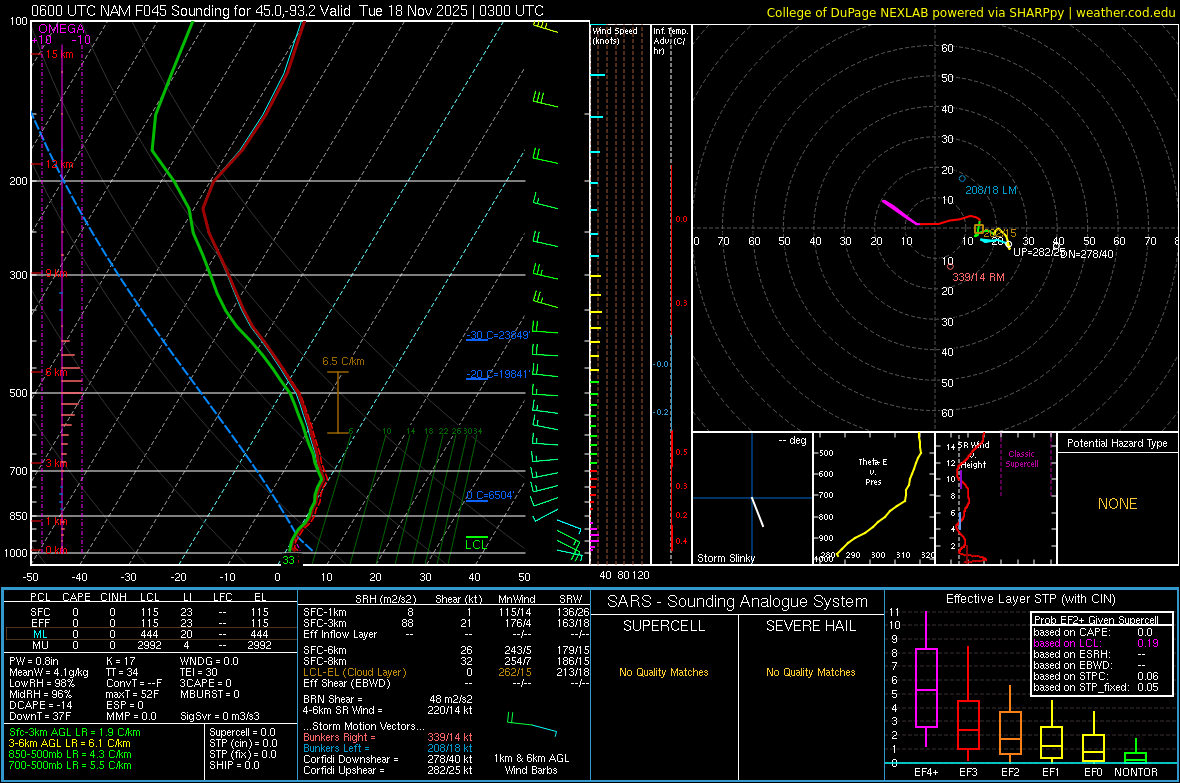Select the MU parcel row
The height and width of the screenshot is (783, 1180).
click(x=150, y=645)
